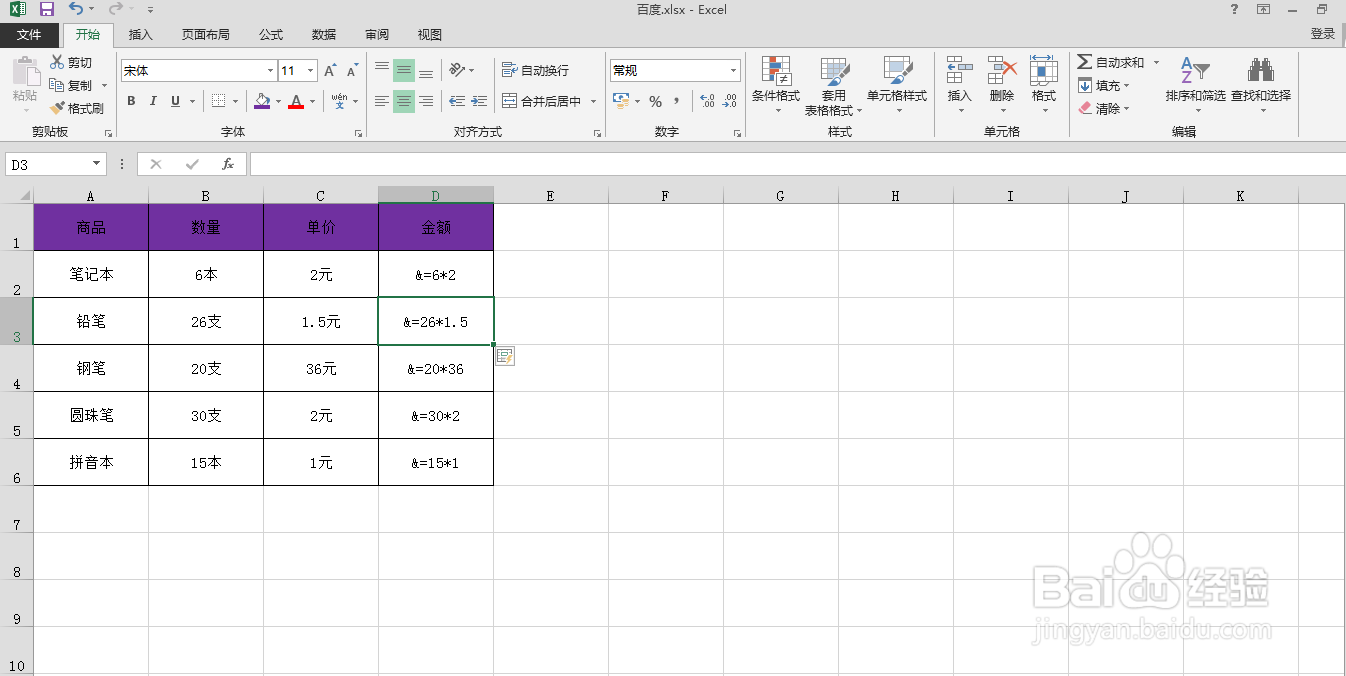Enable 自动换行 wrap text
1346x676 pixels.
(535, 71)
